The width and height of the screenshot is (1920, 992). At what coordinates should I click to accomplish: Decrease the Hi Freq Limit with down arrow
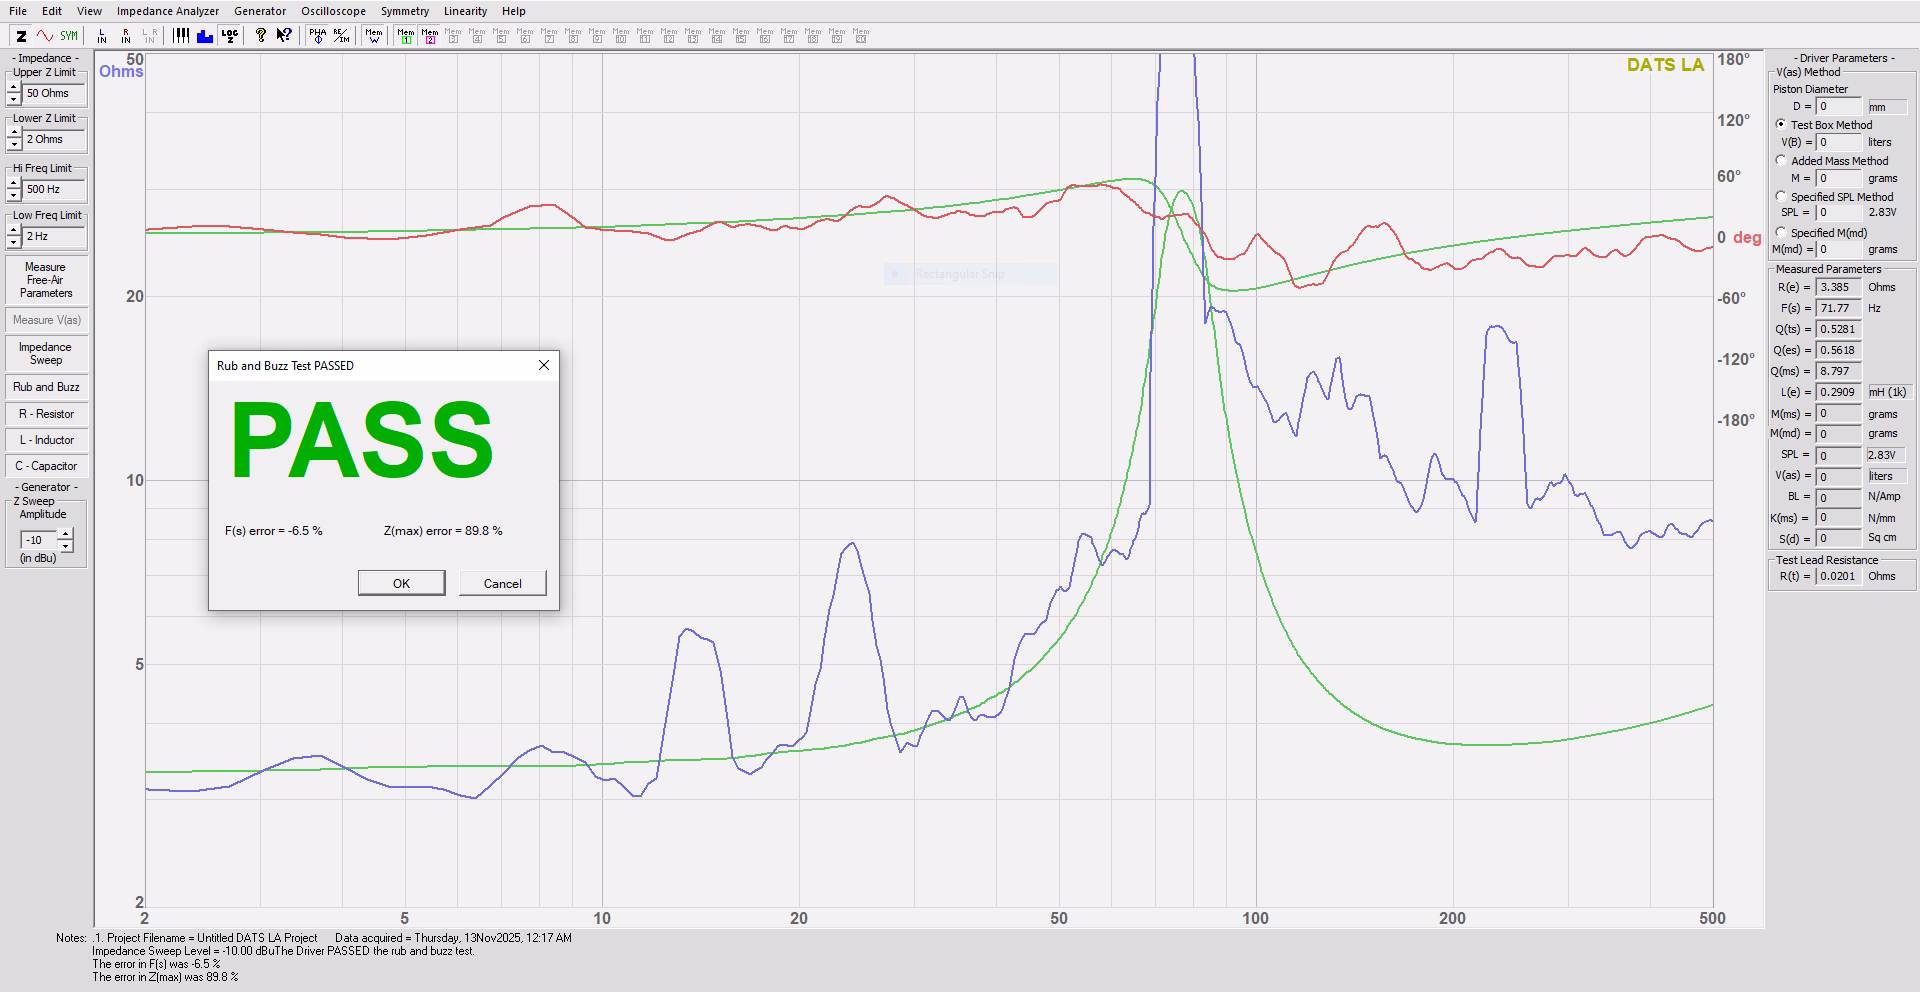tap(14, 195)
